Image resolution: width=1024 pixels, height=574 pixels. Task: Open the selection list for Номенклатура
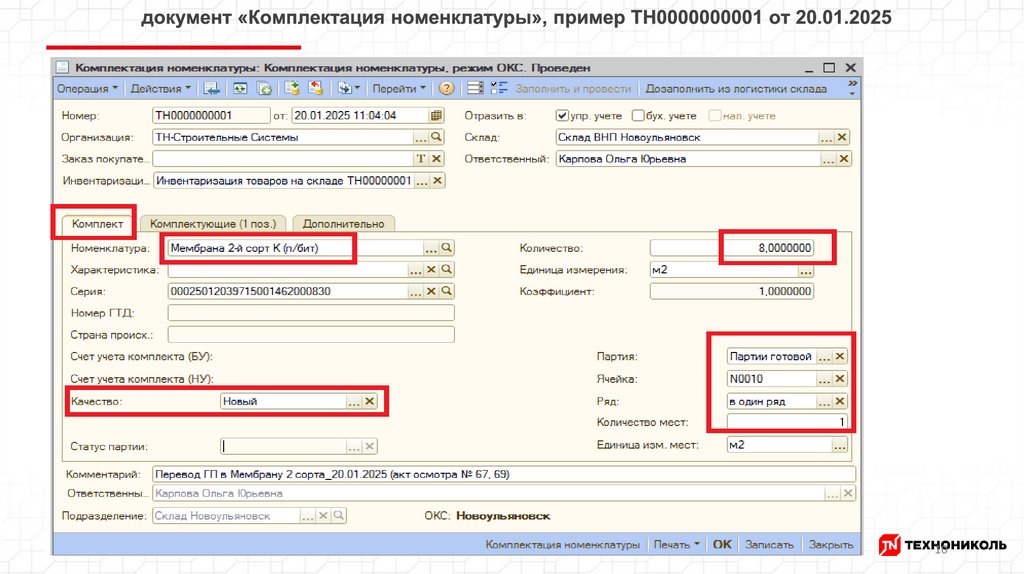click(x=430, y=248)
